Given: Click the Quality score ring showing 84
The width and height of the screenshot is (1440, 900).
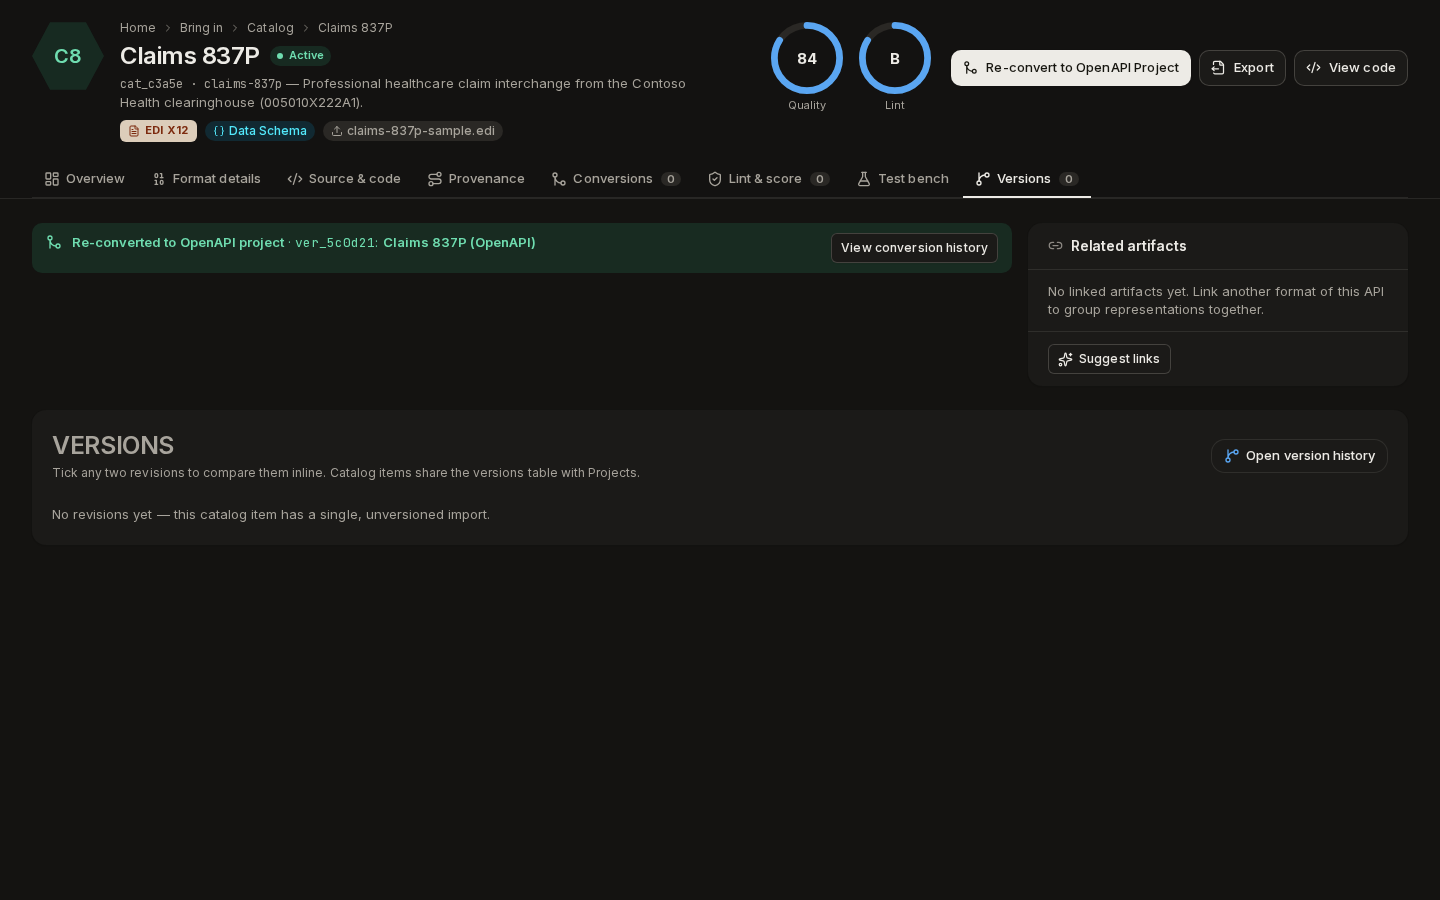Looking at the screenshot, I should tap(807, 58).
